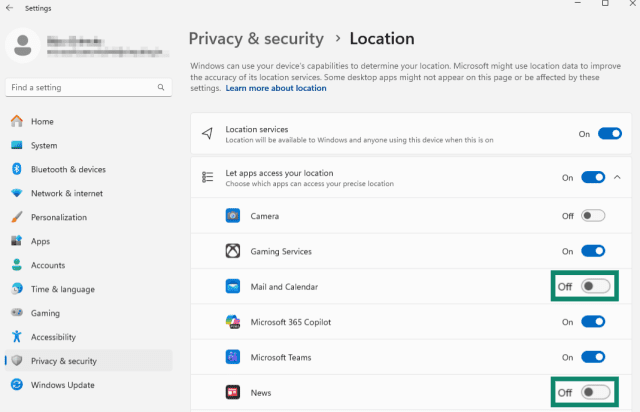Collapse the Let apps access your location section

click(617, 177)
